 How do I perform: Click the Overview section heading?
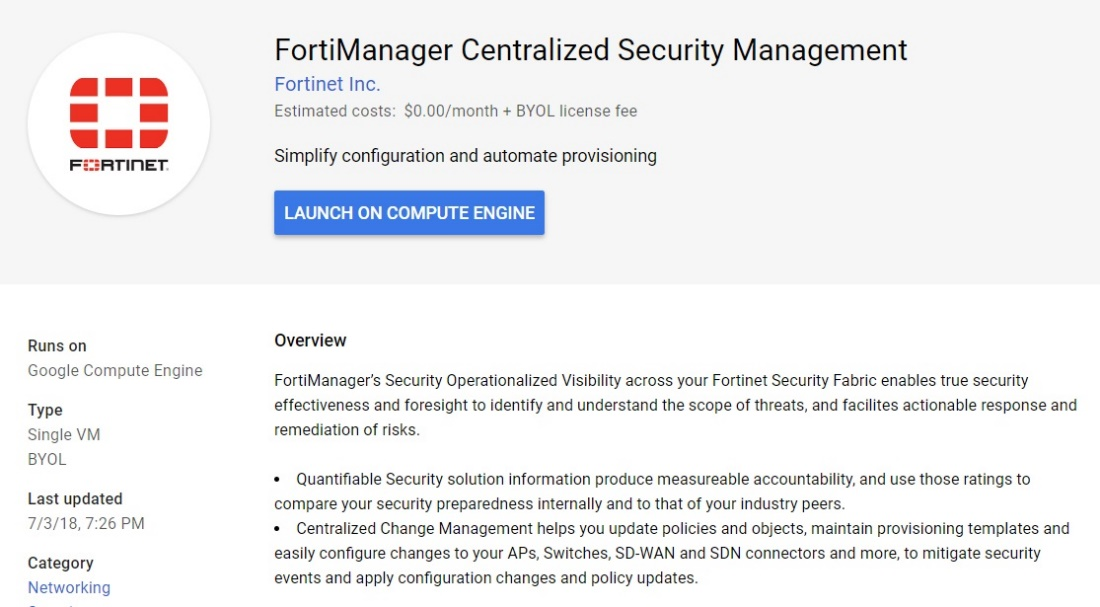(310, 340)
